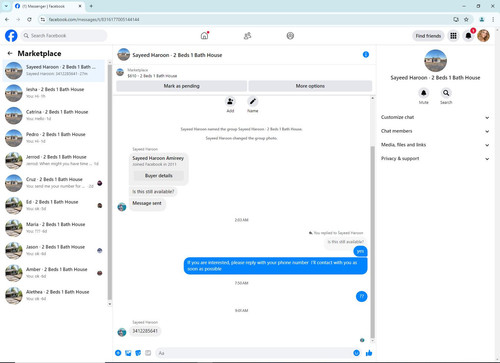Viewport: 500px width, 363px height.
Task: Click the Mark as pending button
Action: pyautogui.click(x=181, y=86)
